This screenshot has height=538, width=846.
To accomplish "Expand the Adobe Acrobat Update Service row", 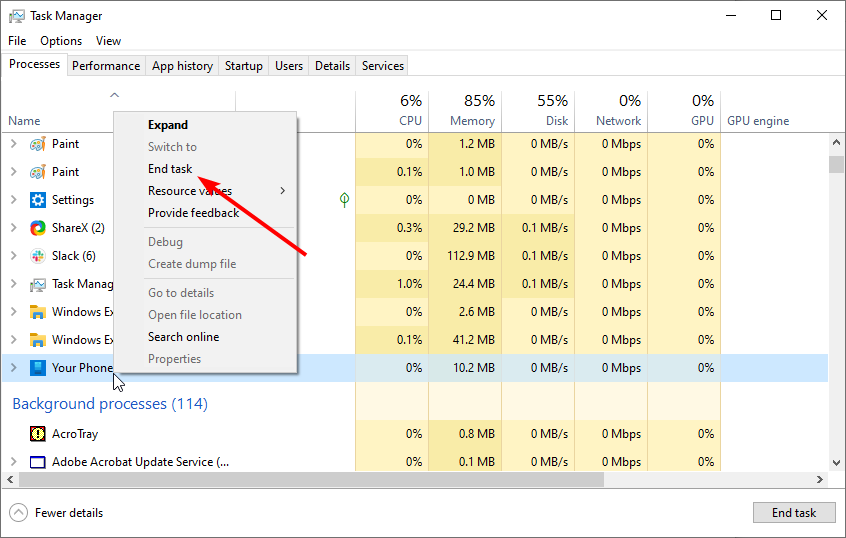I will (14, 462).
